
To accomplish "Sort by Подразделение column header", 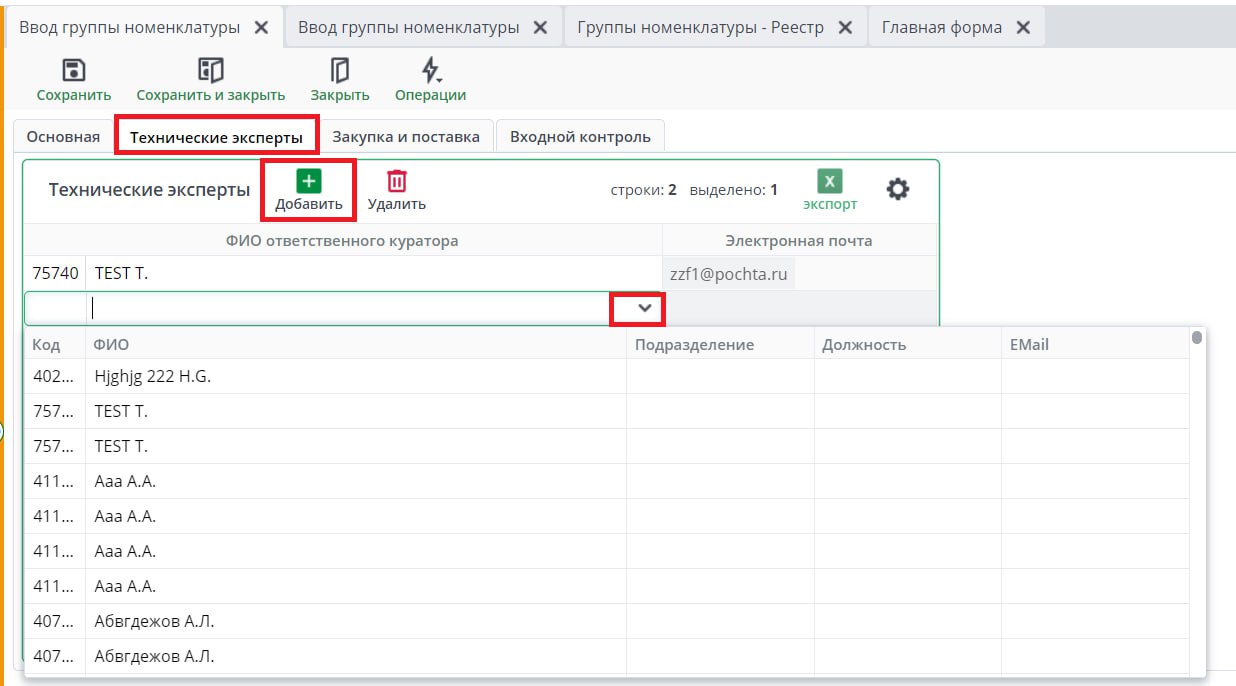I will tap(693, 345).
